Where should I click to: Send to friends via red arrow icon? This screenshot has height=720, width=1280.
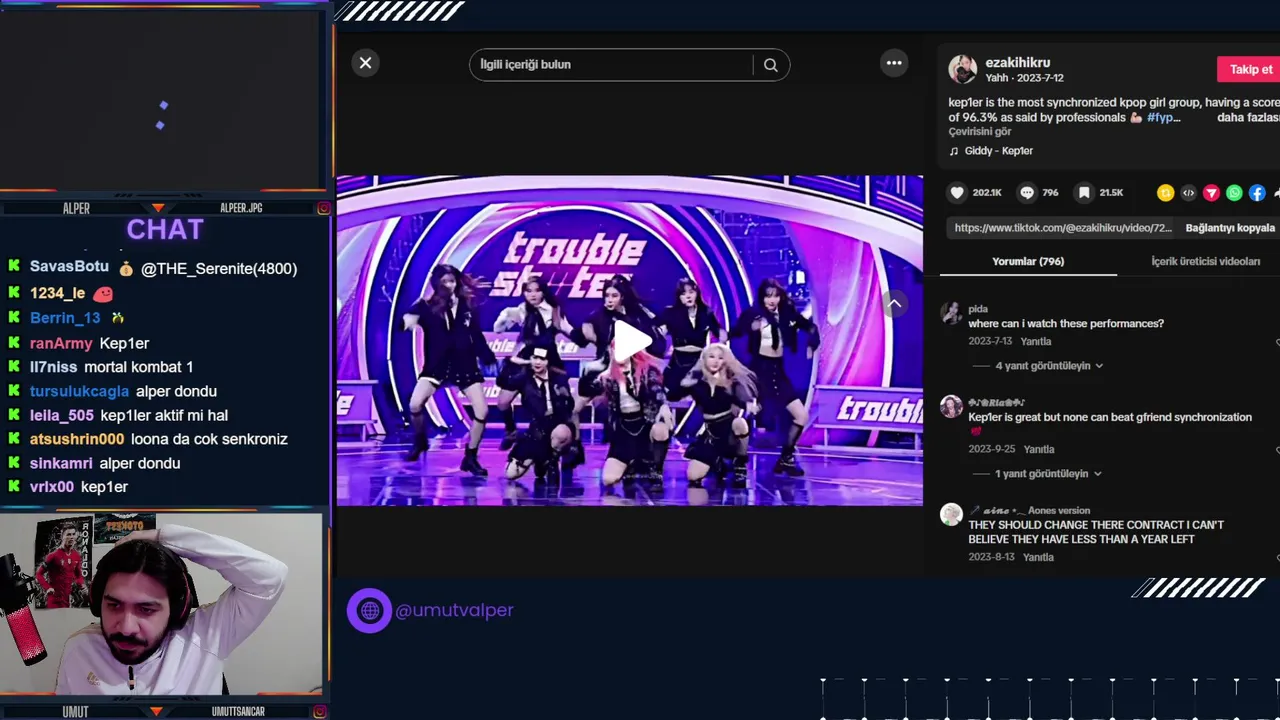(x=1211, y=193)
